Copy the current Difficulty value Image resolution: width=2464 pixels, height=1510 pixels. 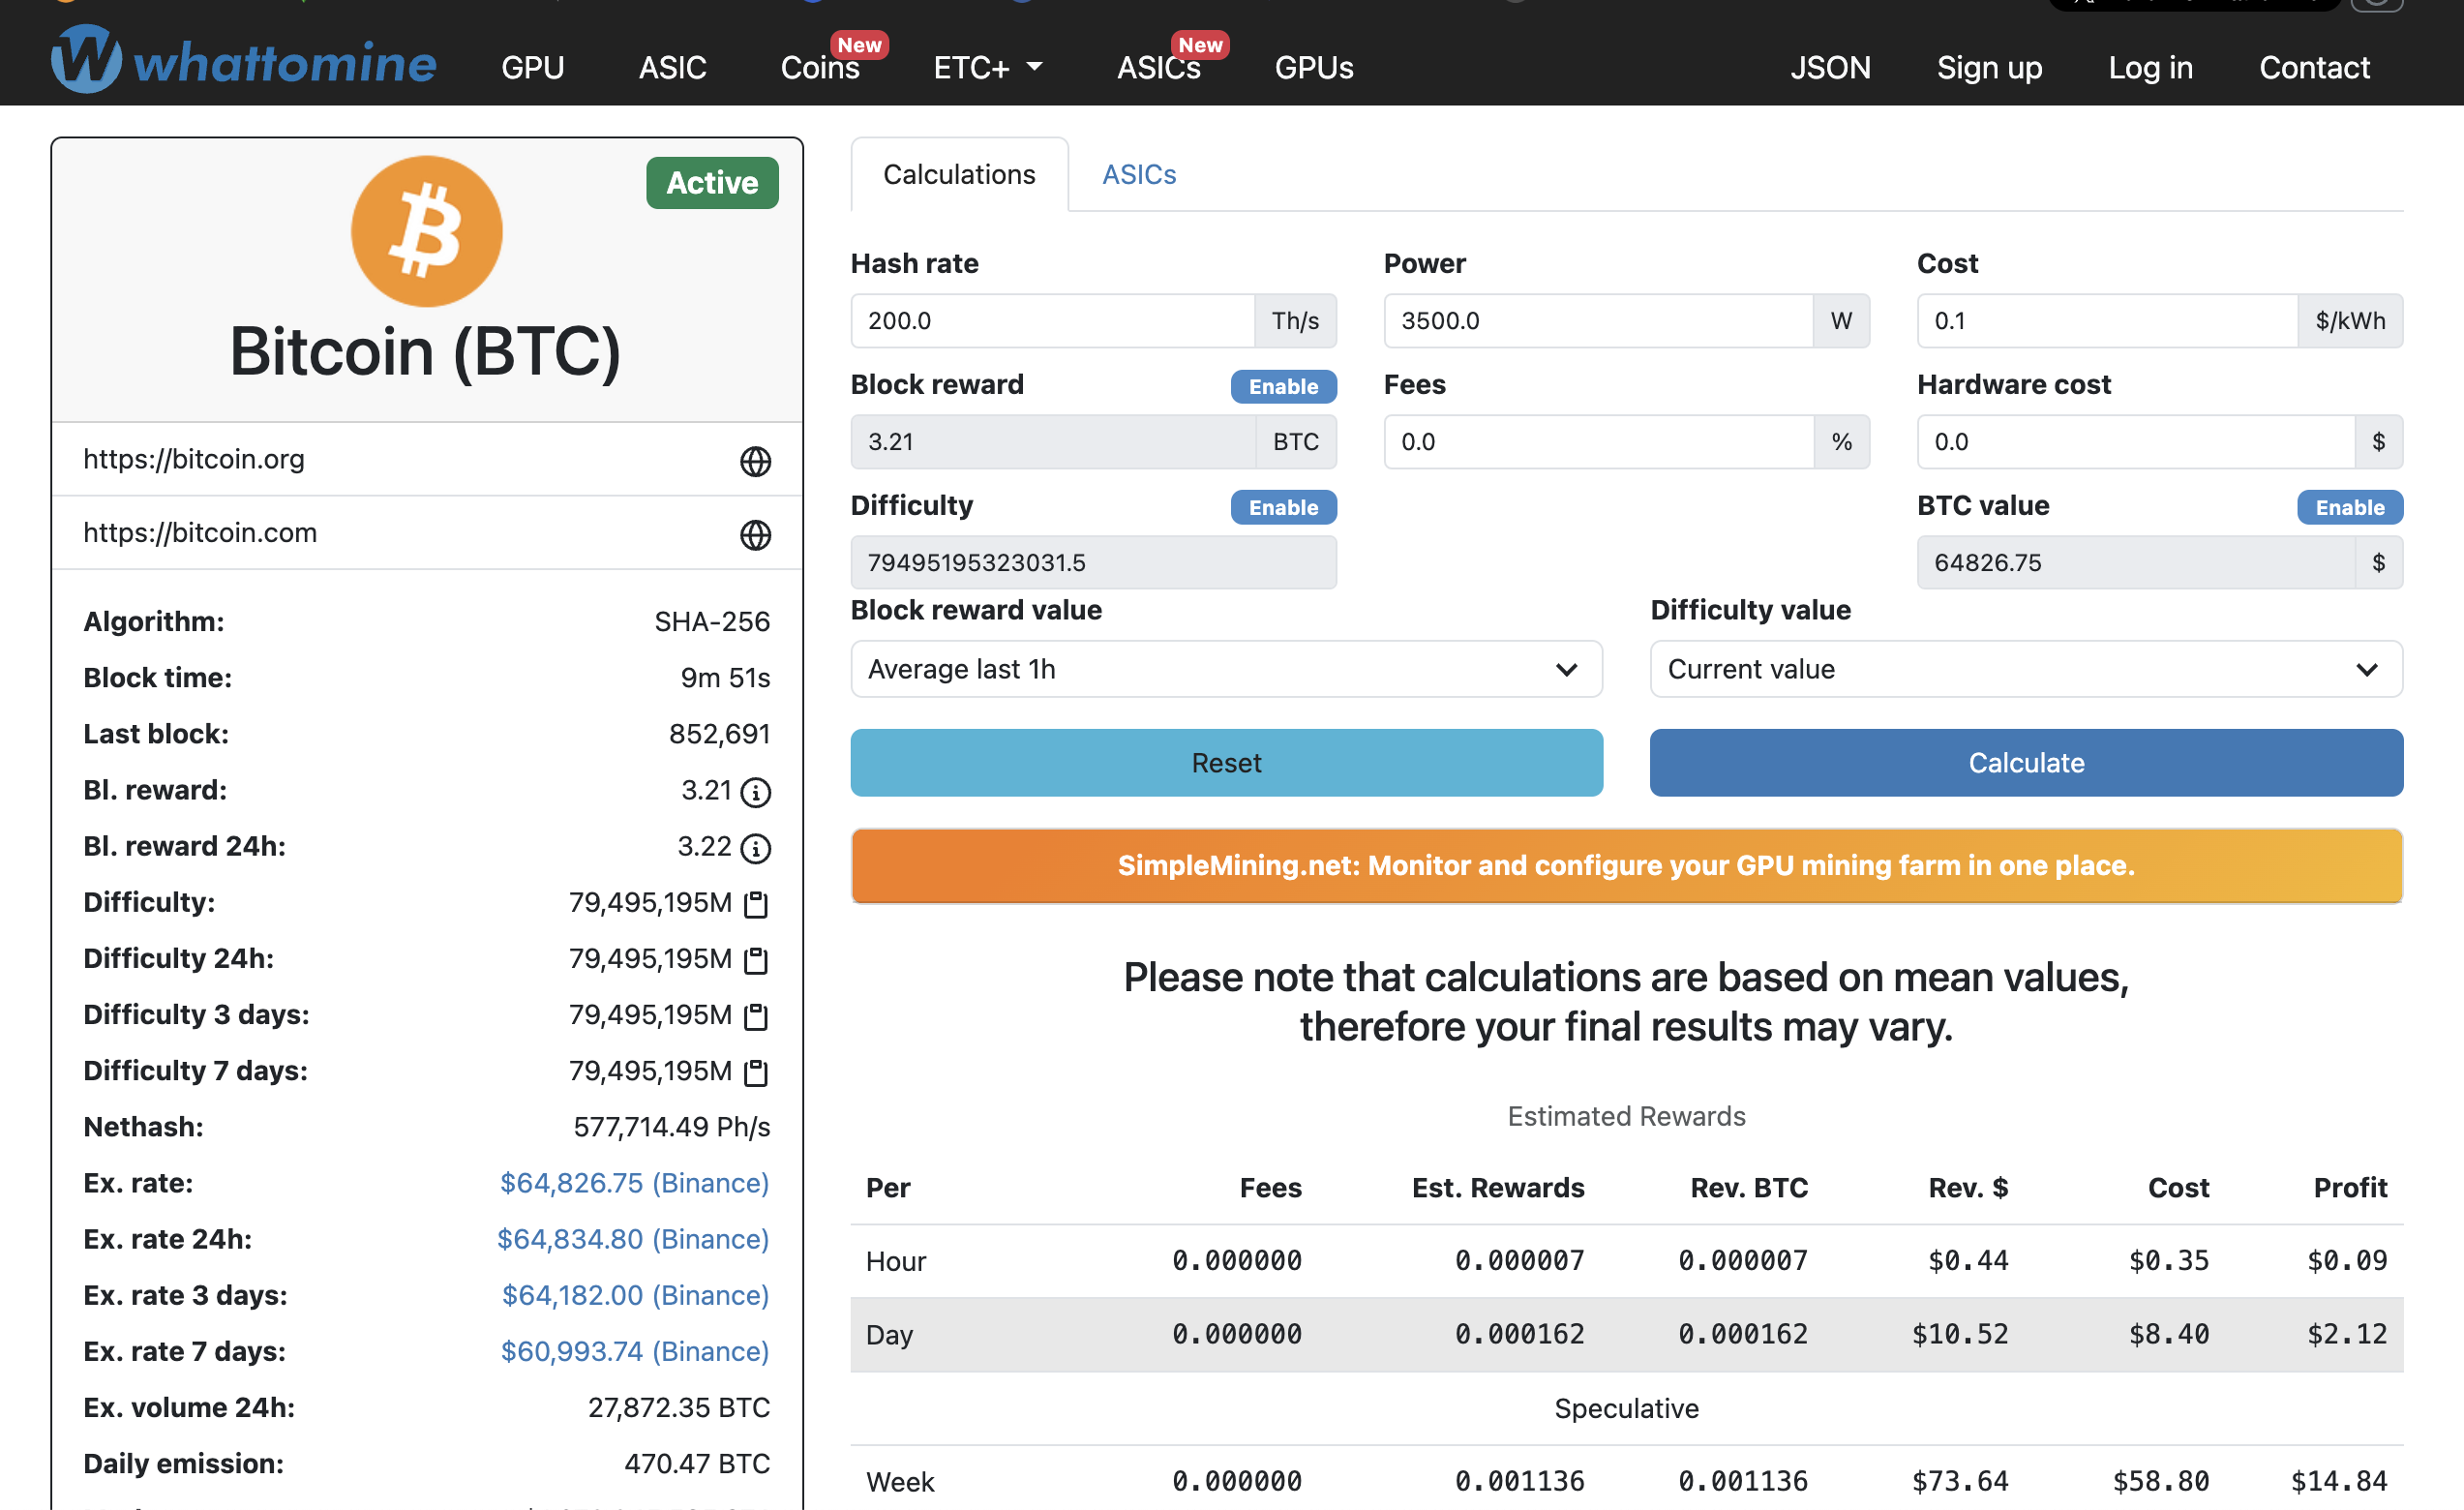(757, 904)
